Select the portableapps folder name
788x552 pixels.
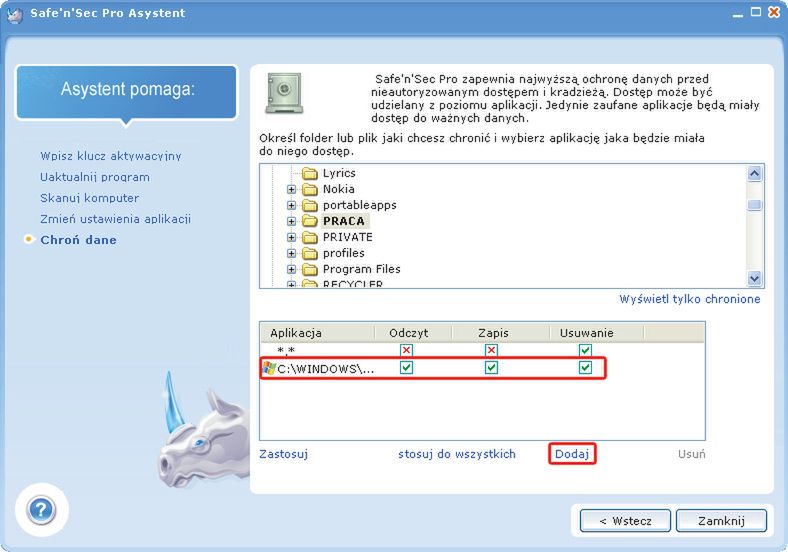(x=360, y=206)
